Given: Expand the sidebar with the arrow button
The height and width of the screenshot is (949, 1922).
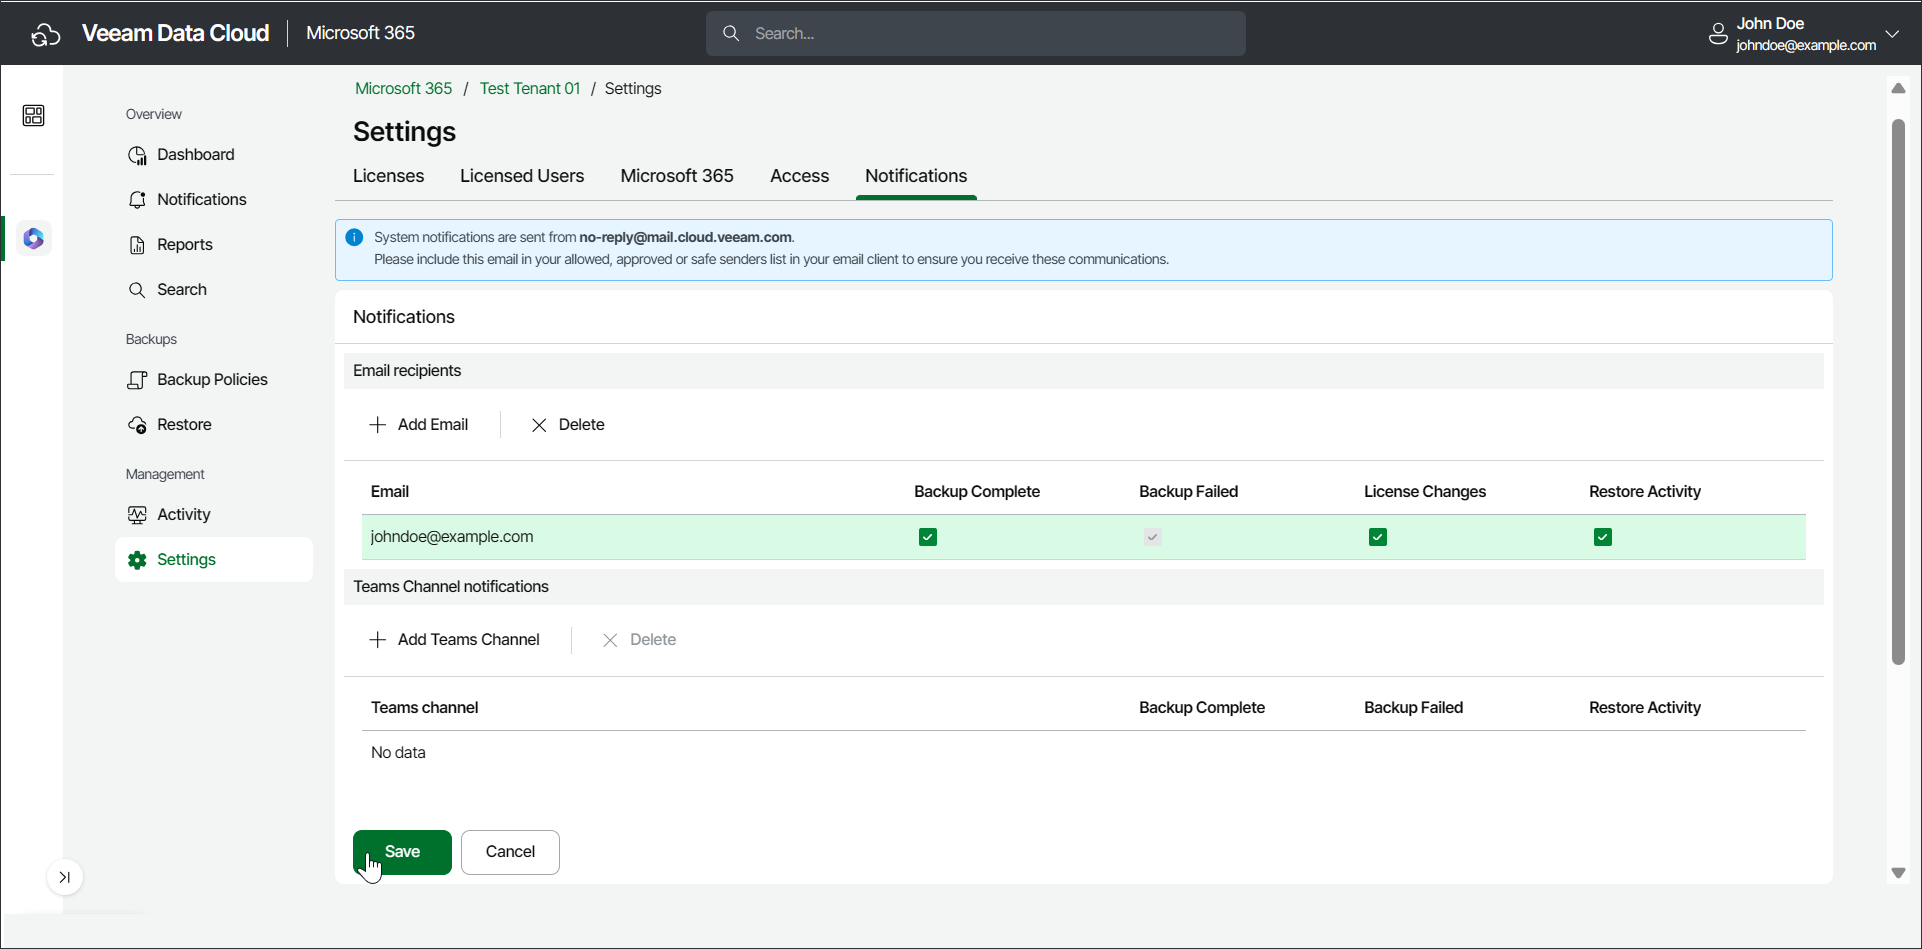Looking at the screenshot, I should click(x=65, y=877).
